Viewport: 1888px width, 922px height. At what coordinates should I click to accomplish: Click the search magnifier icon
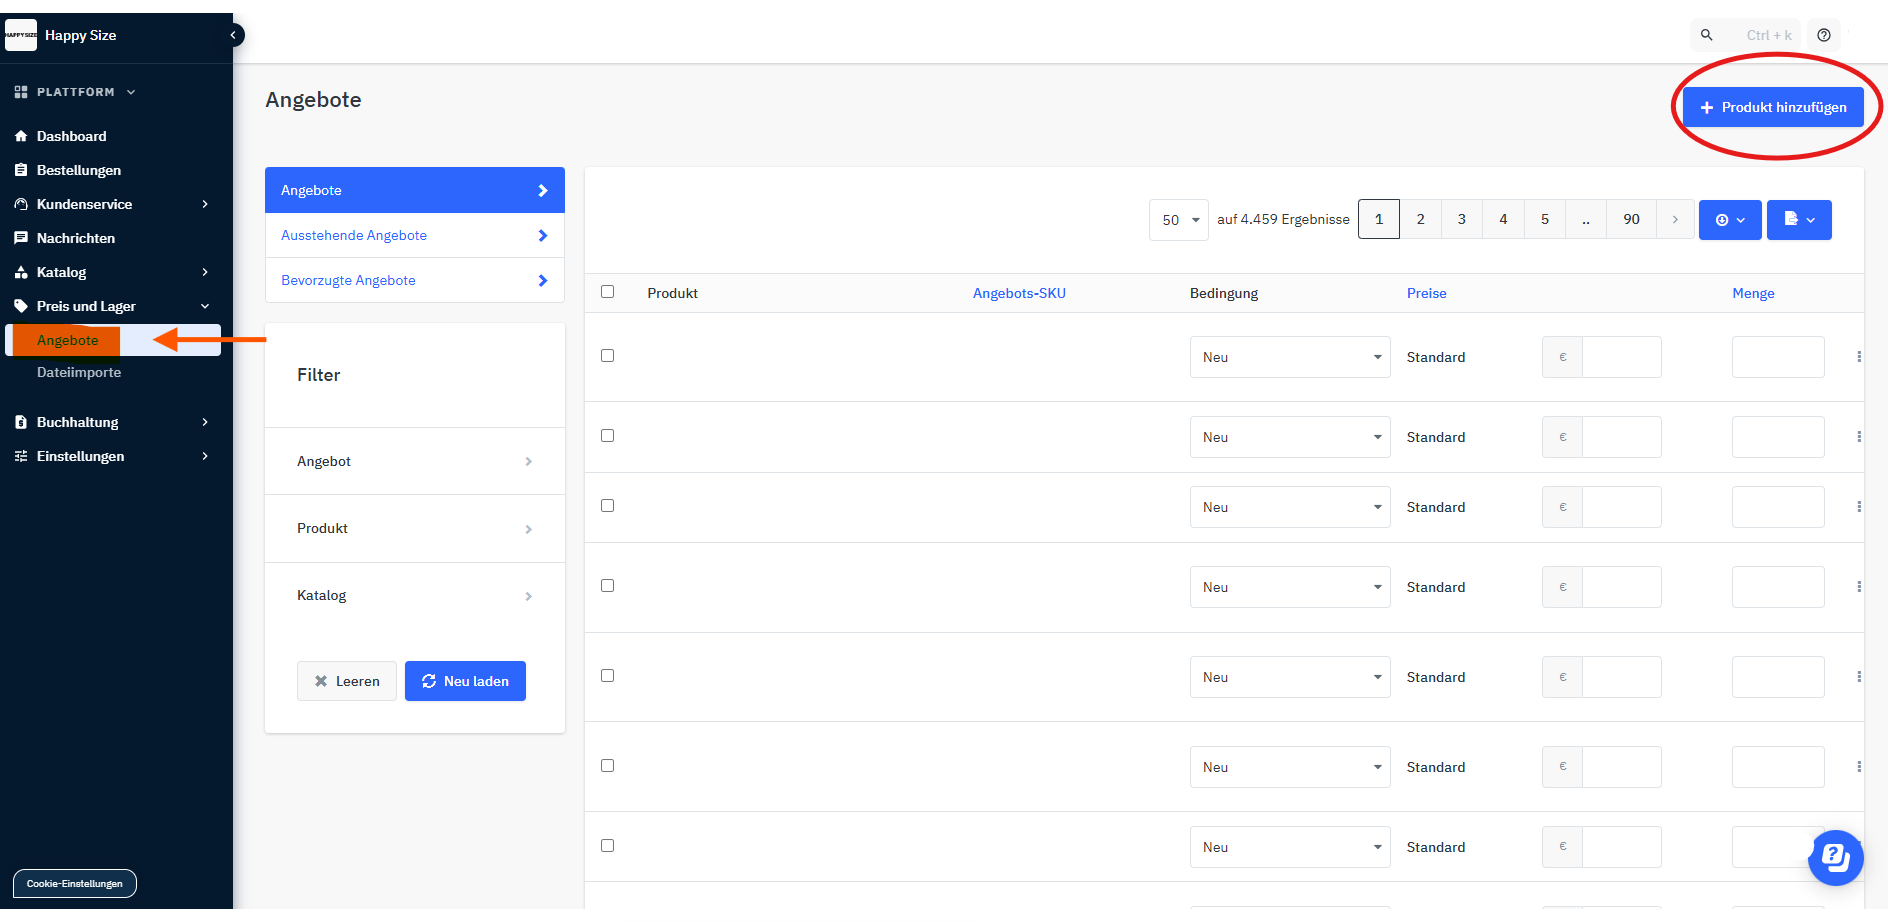tap(1707, 35)
